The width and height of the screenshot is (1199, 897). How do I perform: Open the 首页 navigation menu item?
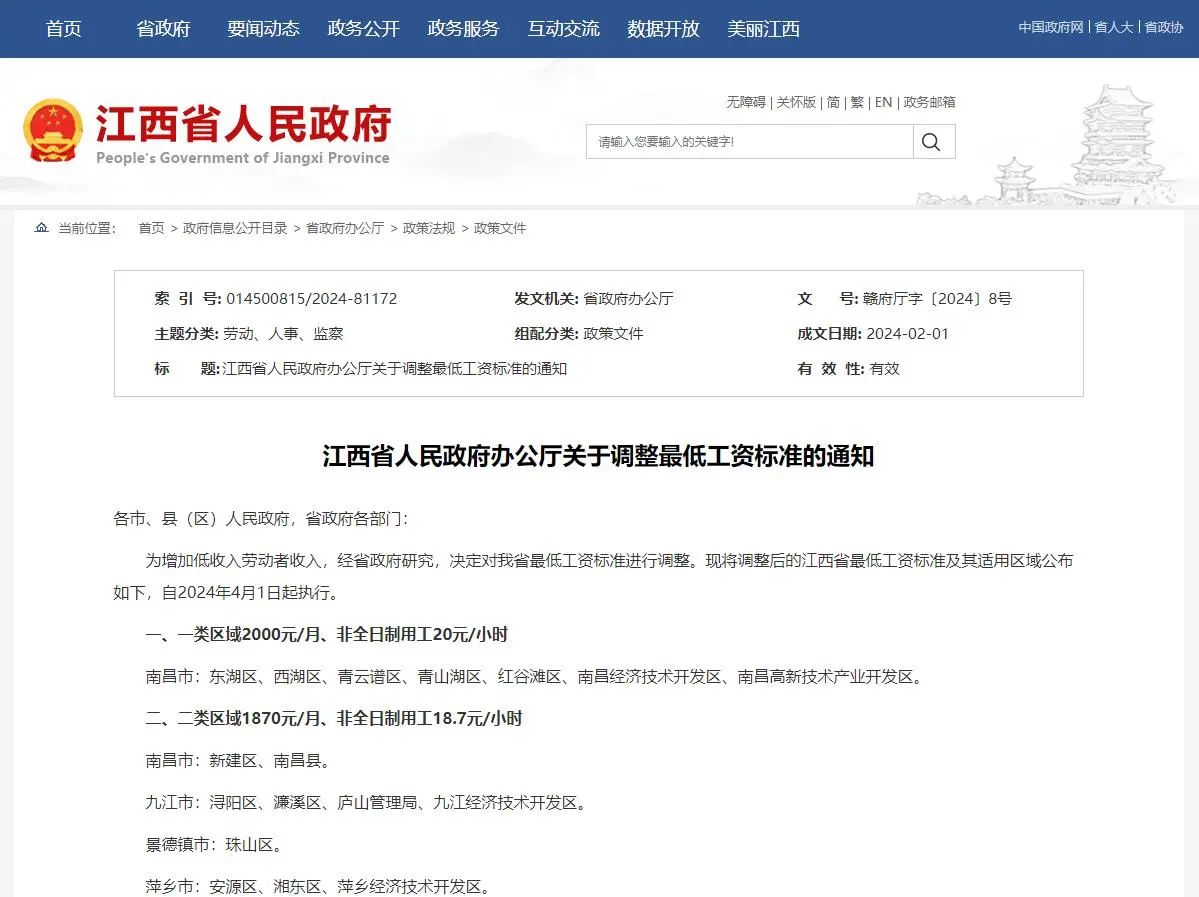[64, 29]
